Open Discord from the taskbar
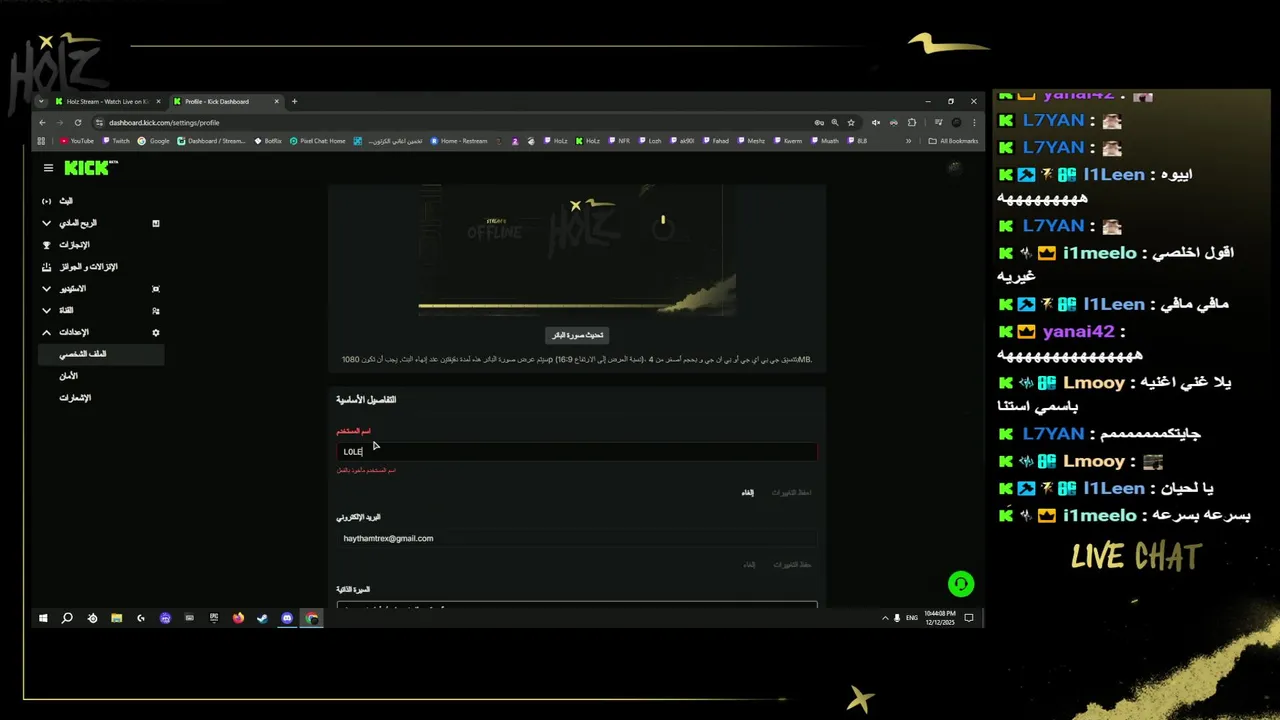The height and width of the screenshot is (720, 1280). 287,618
